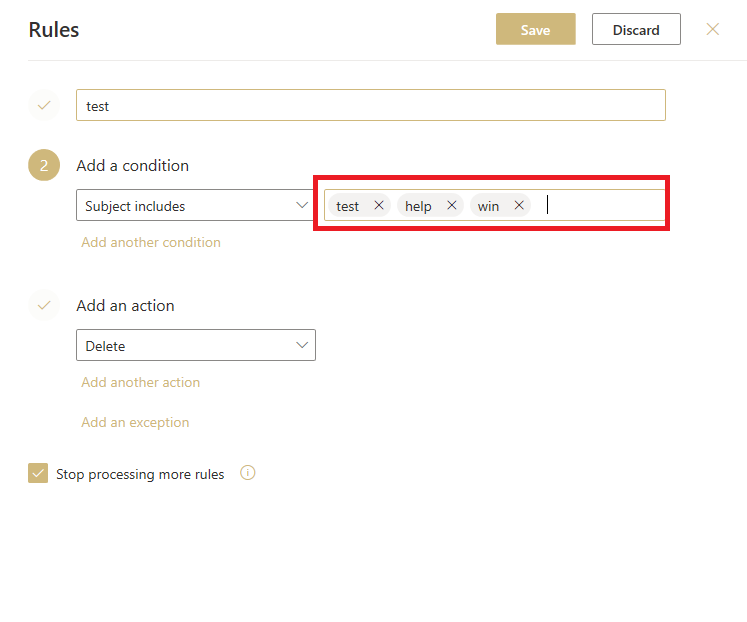
Task: Click Add another action link
Action: (141, 382)
